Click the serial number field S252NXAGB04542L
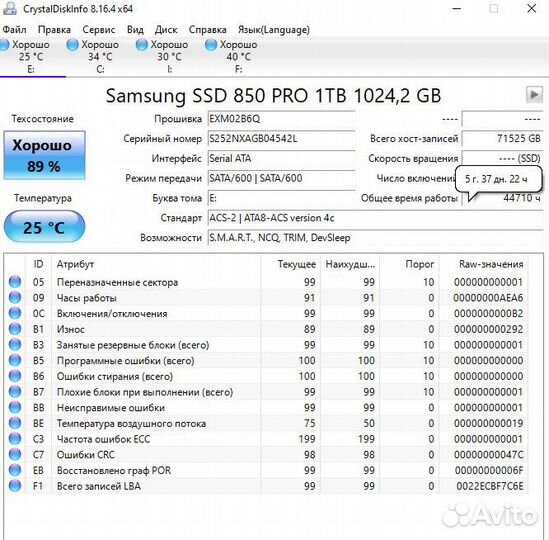The image size is (549, 540). coord(282,139)
